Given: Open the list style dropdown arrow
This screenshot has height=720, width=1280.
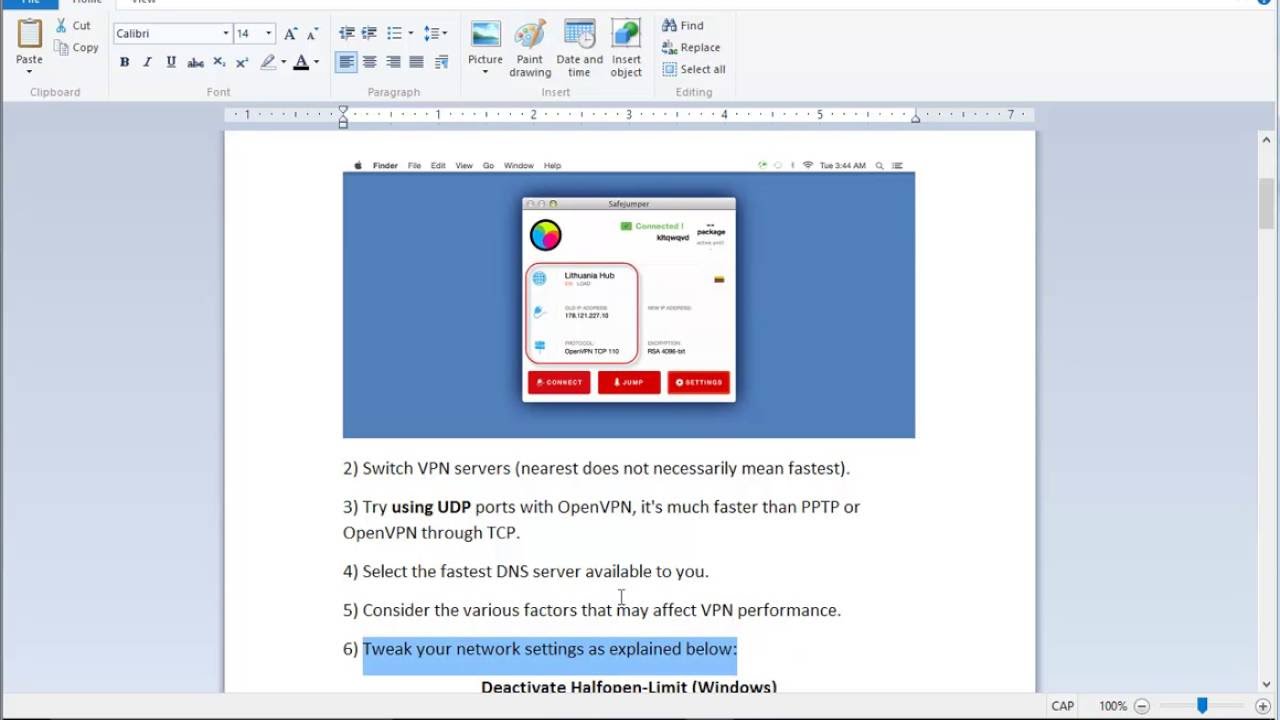Looking at the screenshot, I should [410, 33].
